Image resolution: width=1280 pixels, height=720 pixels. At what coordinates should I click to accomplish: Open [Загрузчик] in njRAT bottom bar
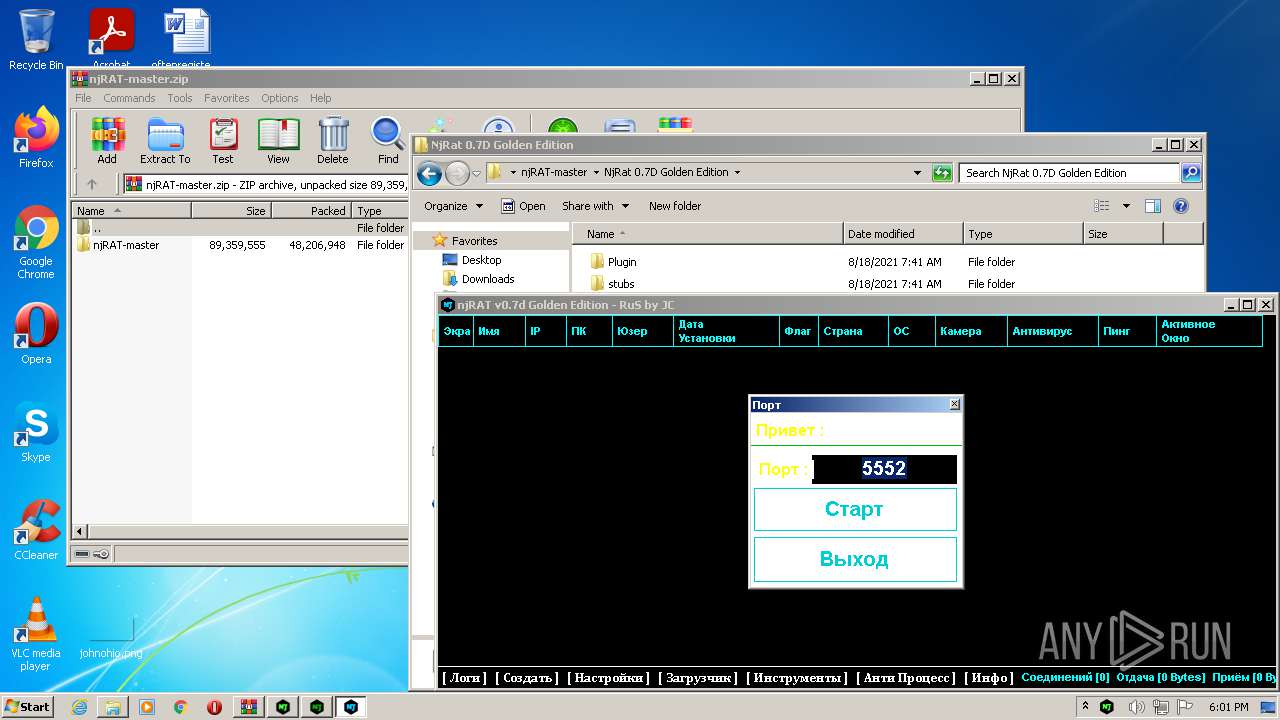click(x=698, y=678)
